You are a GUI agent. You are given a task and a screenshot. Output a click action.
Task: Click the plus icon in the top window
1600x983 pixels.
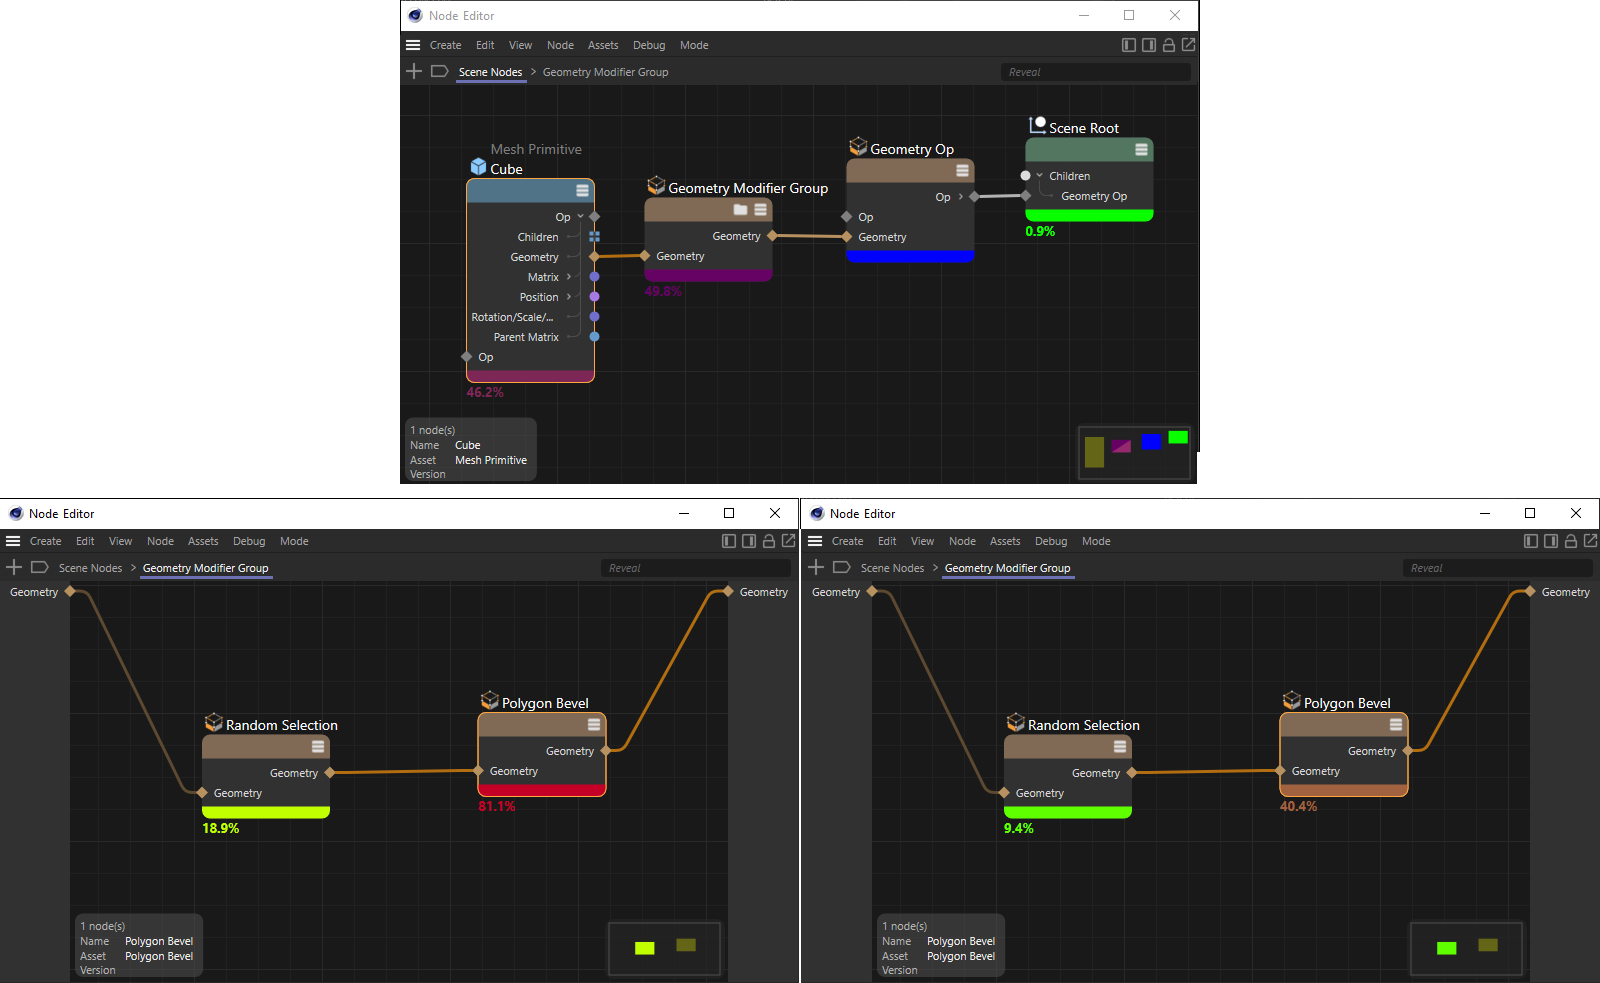point(414,71)
